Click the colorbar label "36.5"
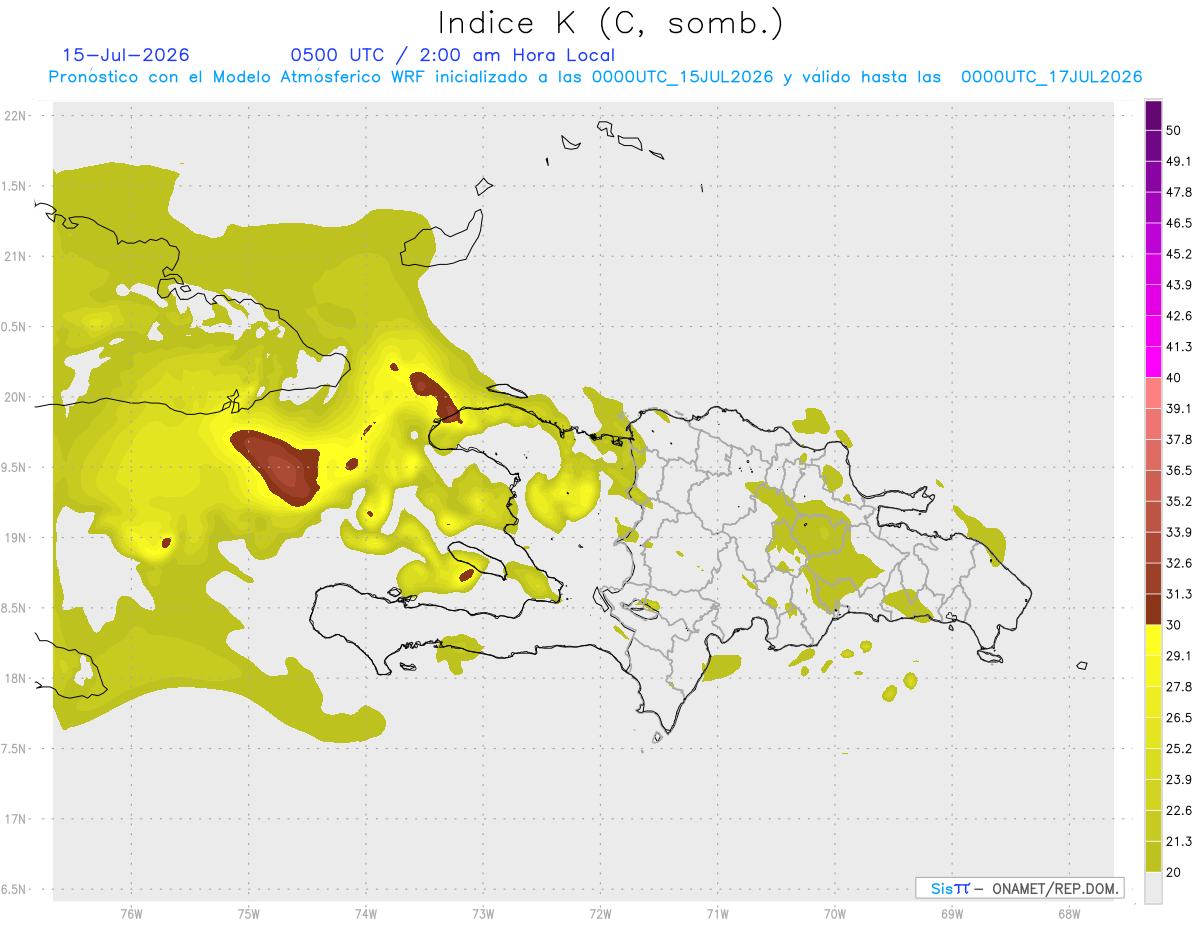Screen dimensions: 1200x927 coord(1178,470)
